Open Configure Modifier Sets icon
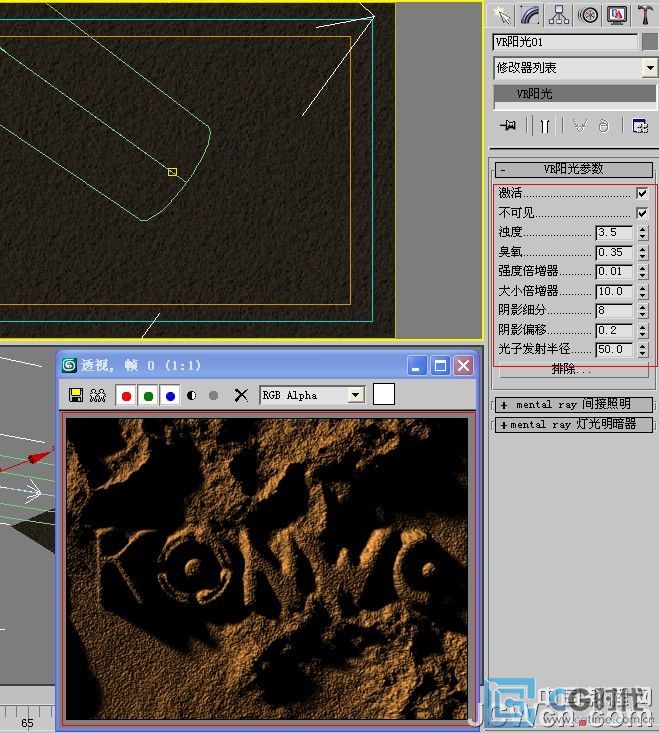This screenshot has width=659, height=733. coord(639,126)
